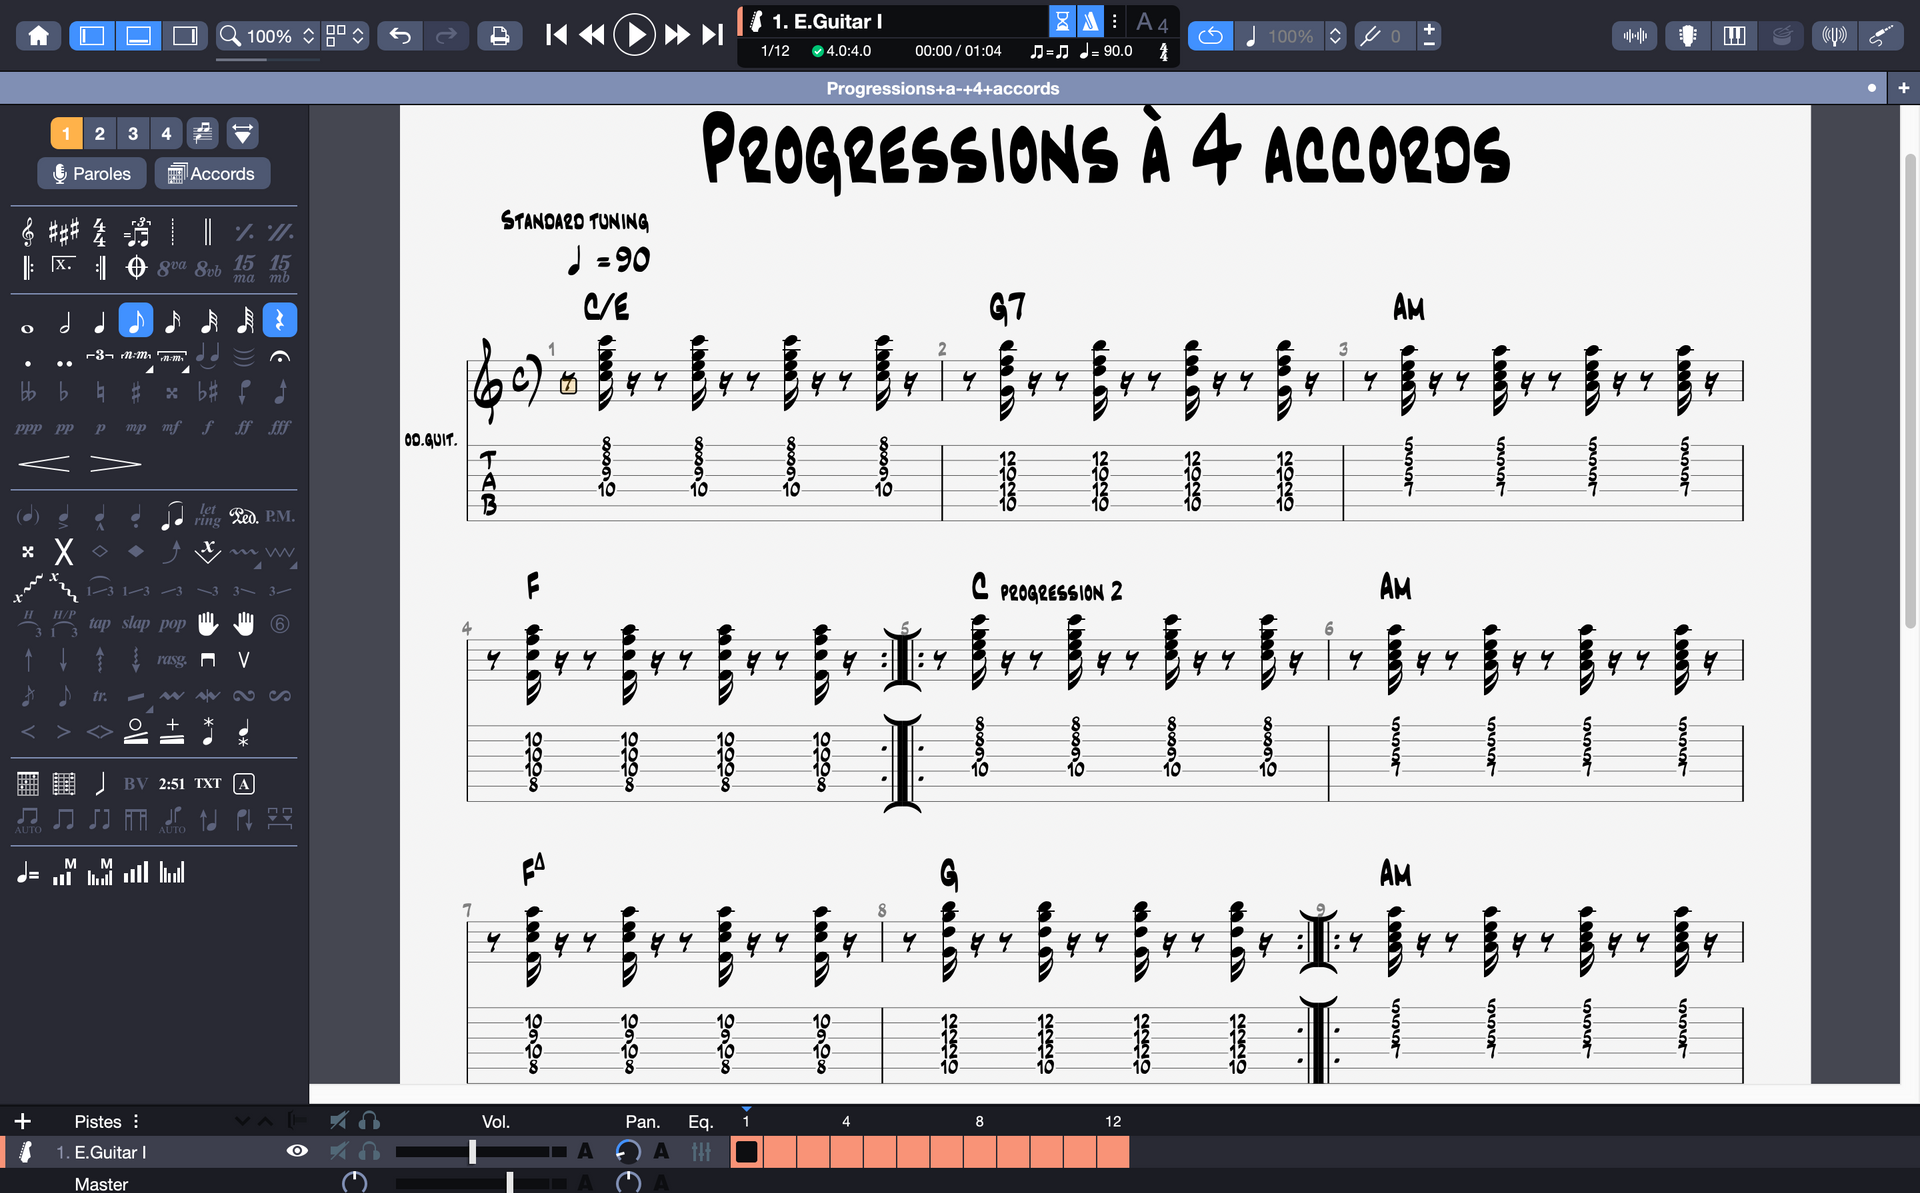Viewport: 1920px width, 1193px height.
Task: Click the fortissimo ff dynamic
Action: click(x=243, y=428)
